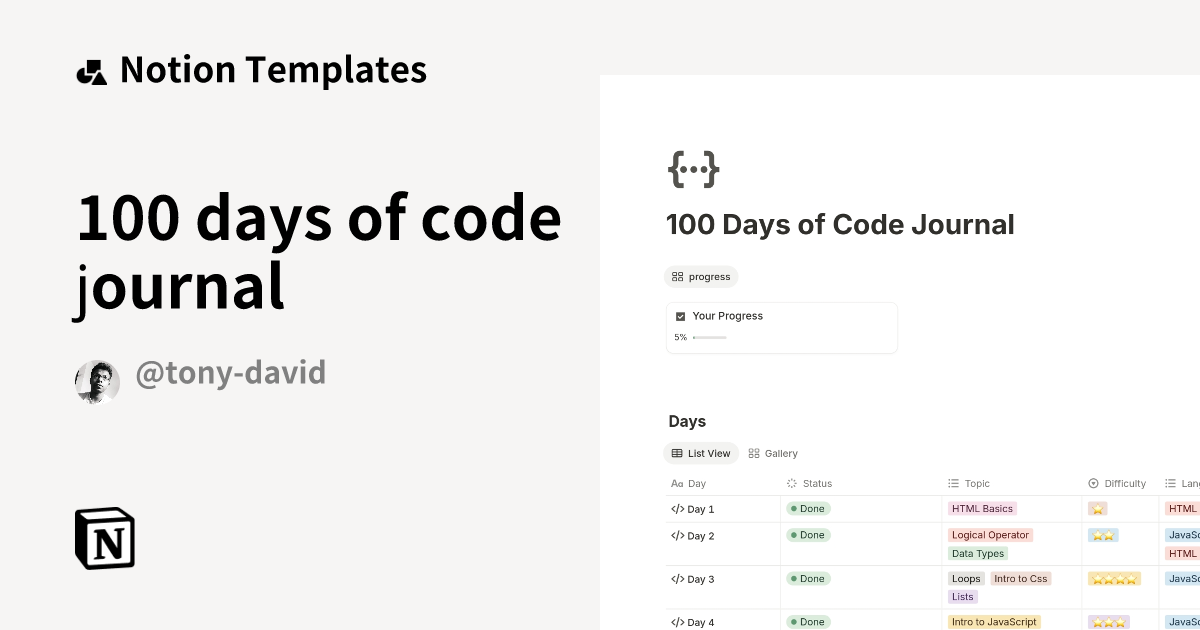Switch to the Gallery view tab

click(x=773, y=453)
